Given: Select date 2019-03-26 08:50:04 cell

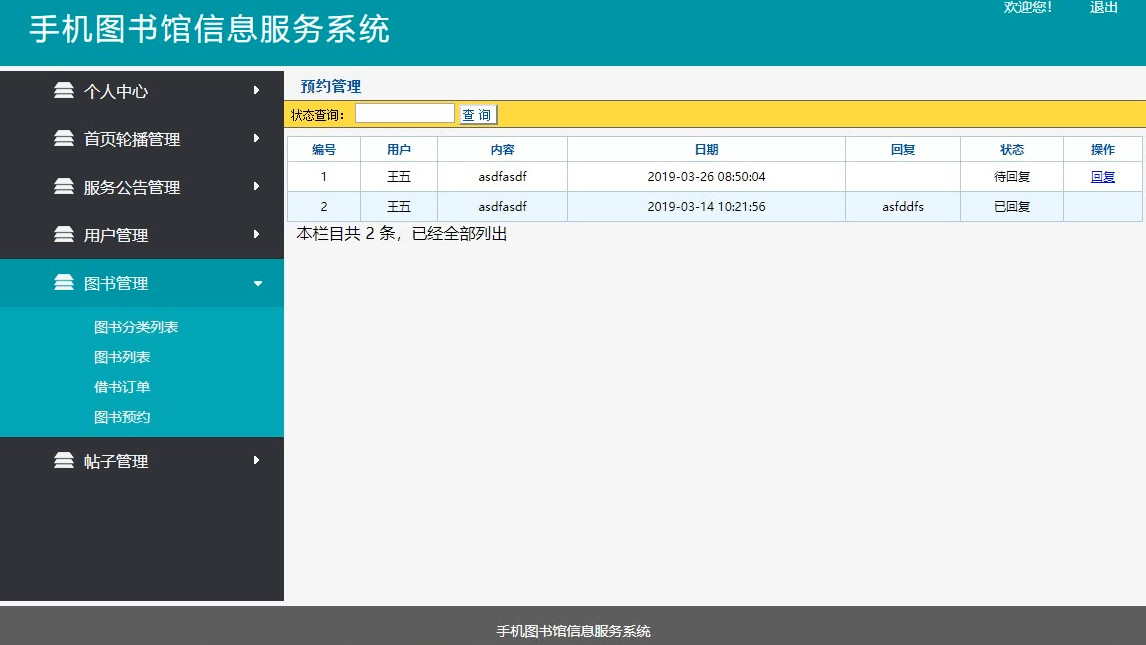Looking at the screenshot, I should (x=706, y=176).
